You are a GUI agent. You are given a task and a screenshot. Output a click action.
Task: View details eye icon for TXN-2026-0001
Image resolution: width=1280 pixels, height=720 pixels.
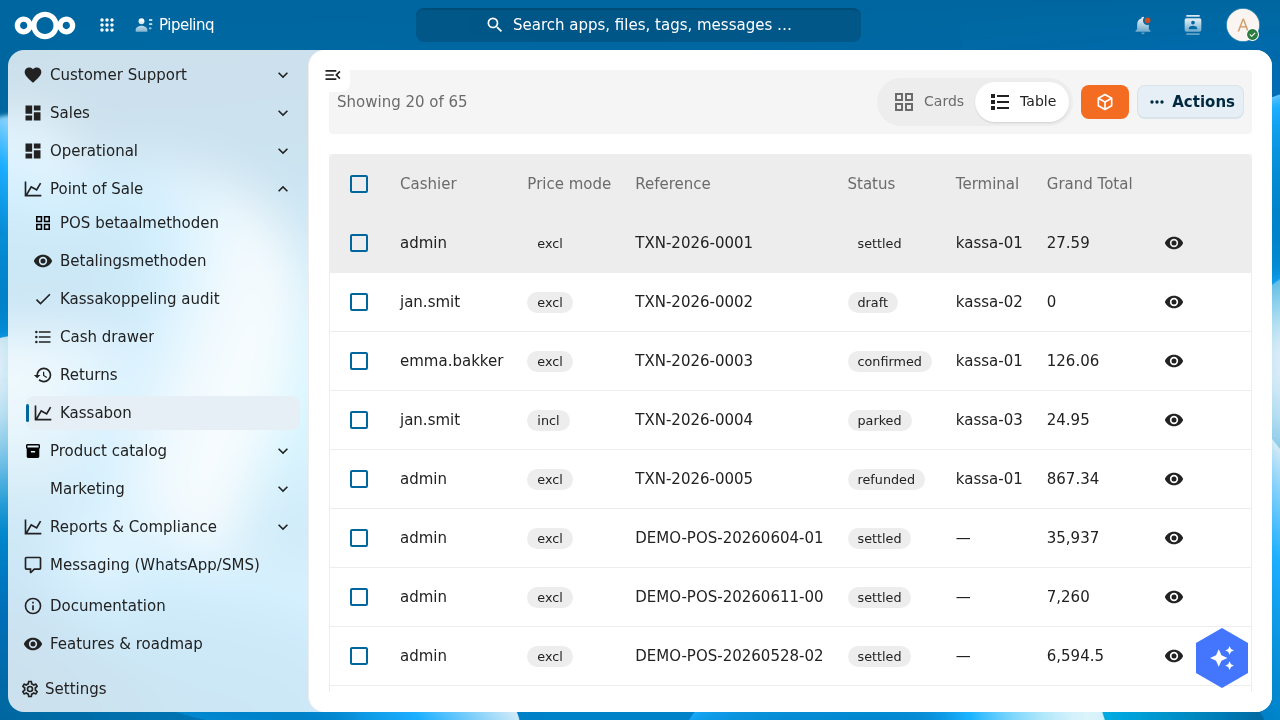click(x=1174, y=243)
